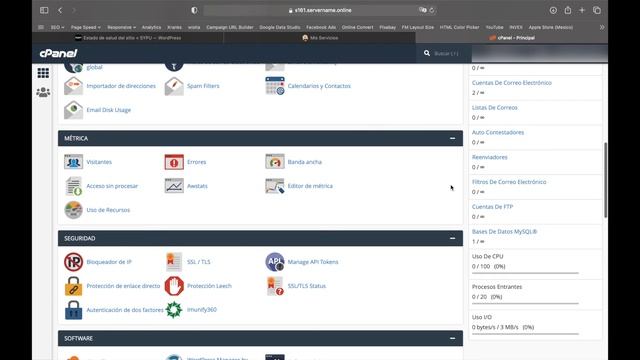Click the Google Data Studio bookmark
The image size is (640, 360).
click(280, 27)
